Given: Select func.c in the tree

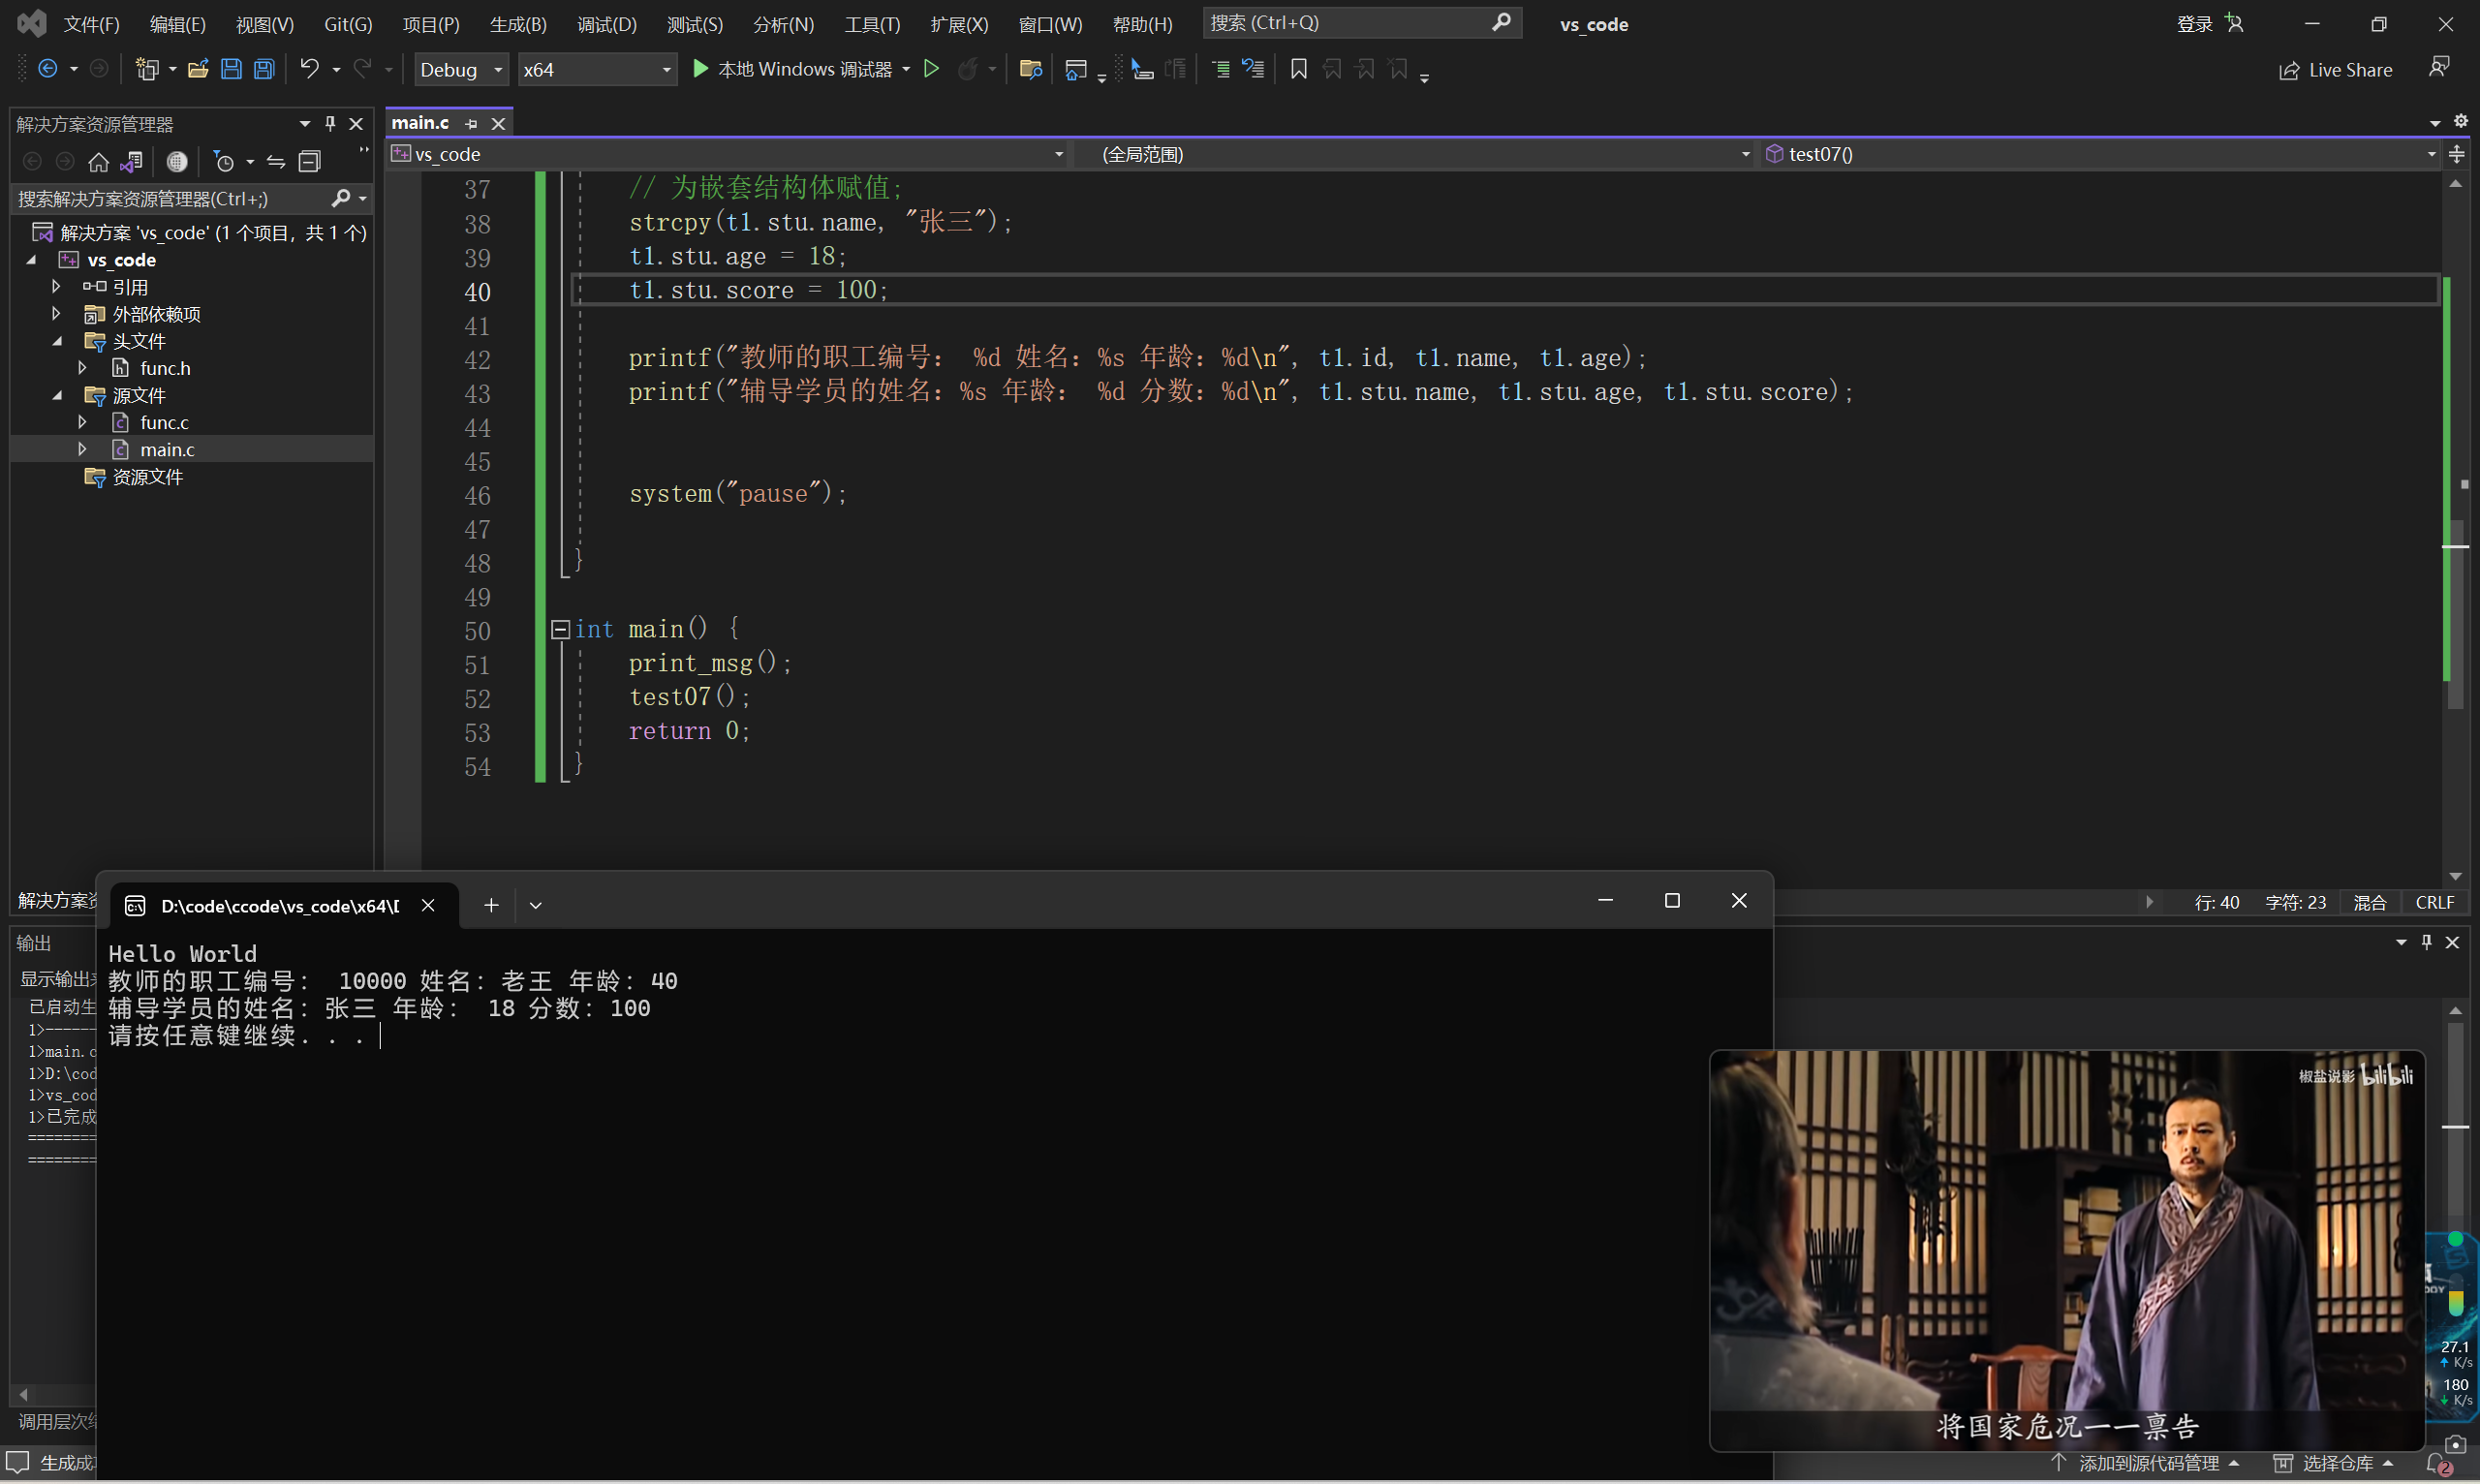Looking at the screenshot, I should pos(164,423).
